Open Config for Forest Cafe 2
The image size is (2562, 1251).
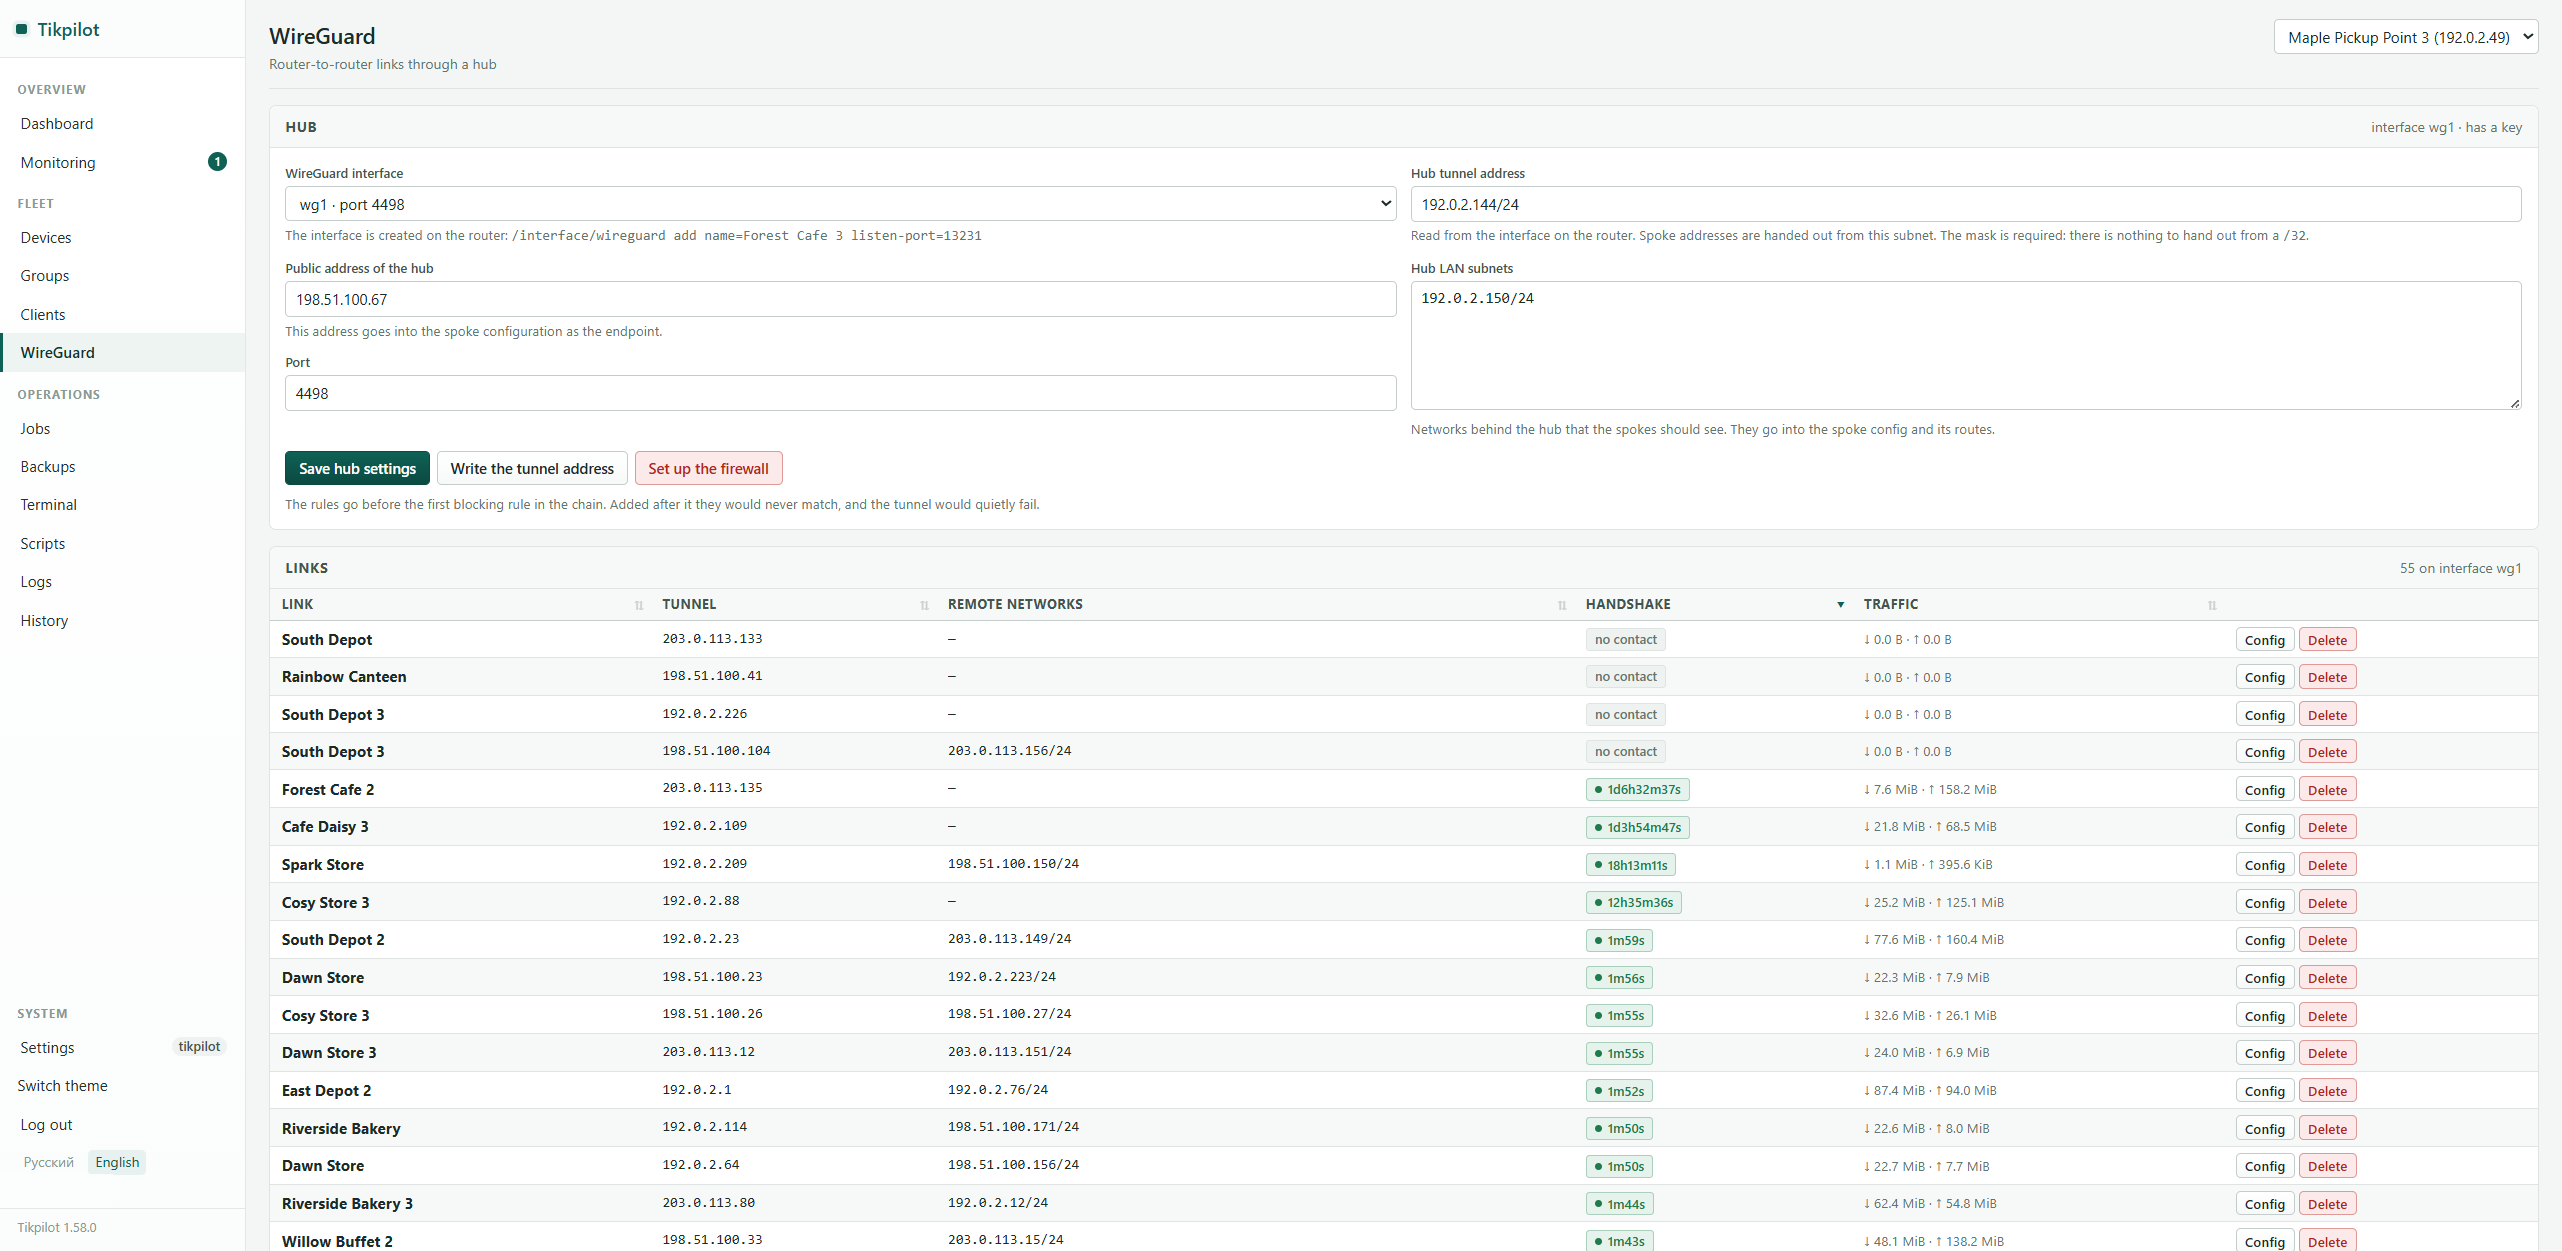pos(2264,790)
